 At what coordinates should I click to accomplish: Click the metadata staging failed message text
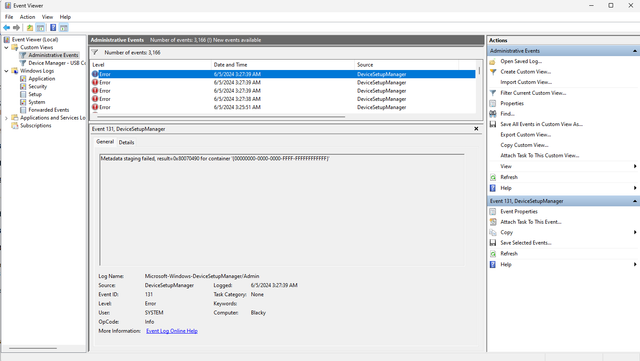[215, 158]
